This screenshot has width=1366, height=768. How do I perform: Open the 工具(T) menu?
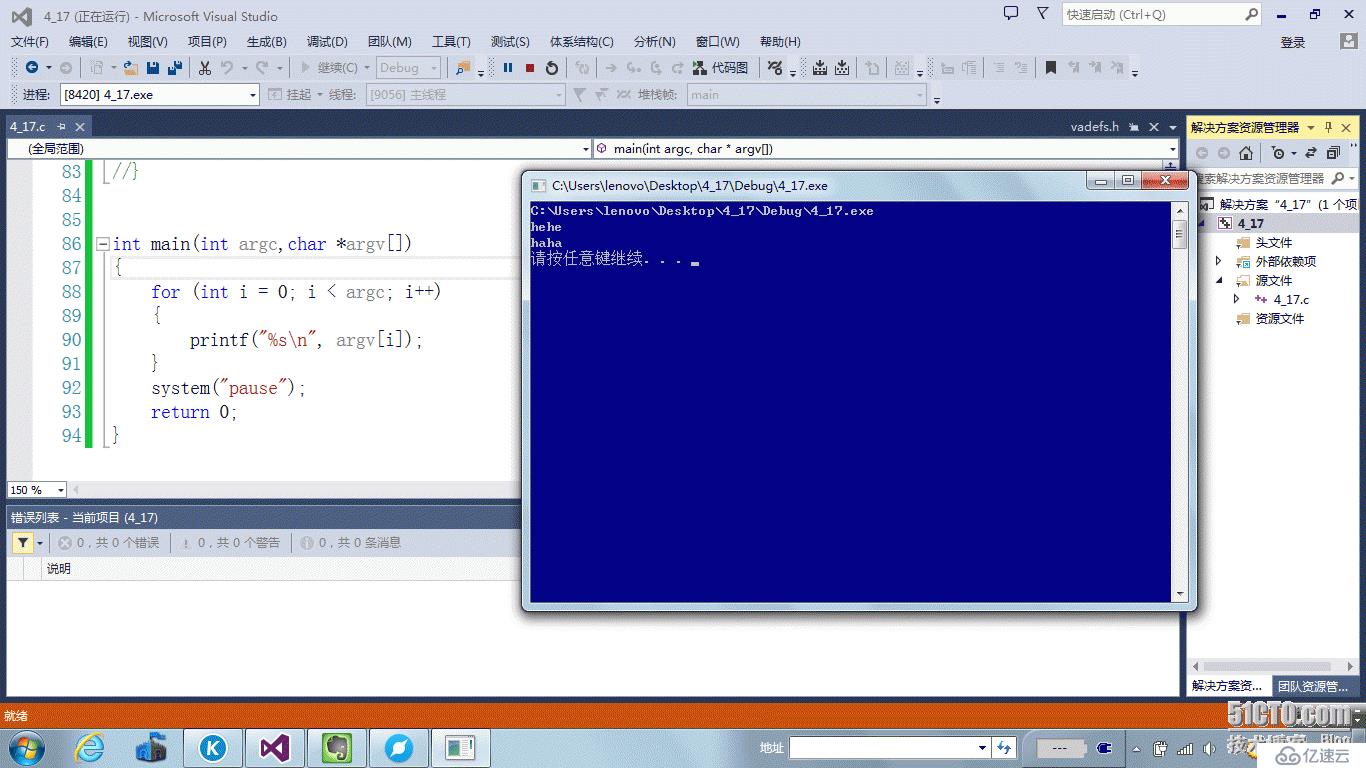click(x=451, y=41)
